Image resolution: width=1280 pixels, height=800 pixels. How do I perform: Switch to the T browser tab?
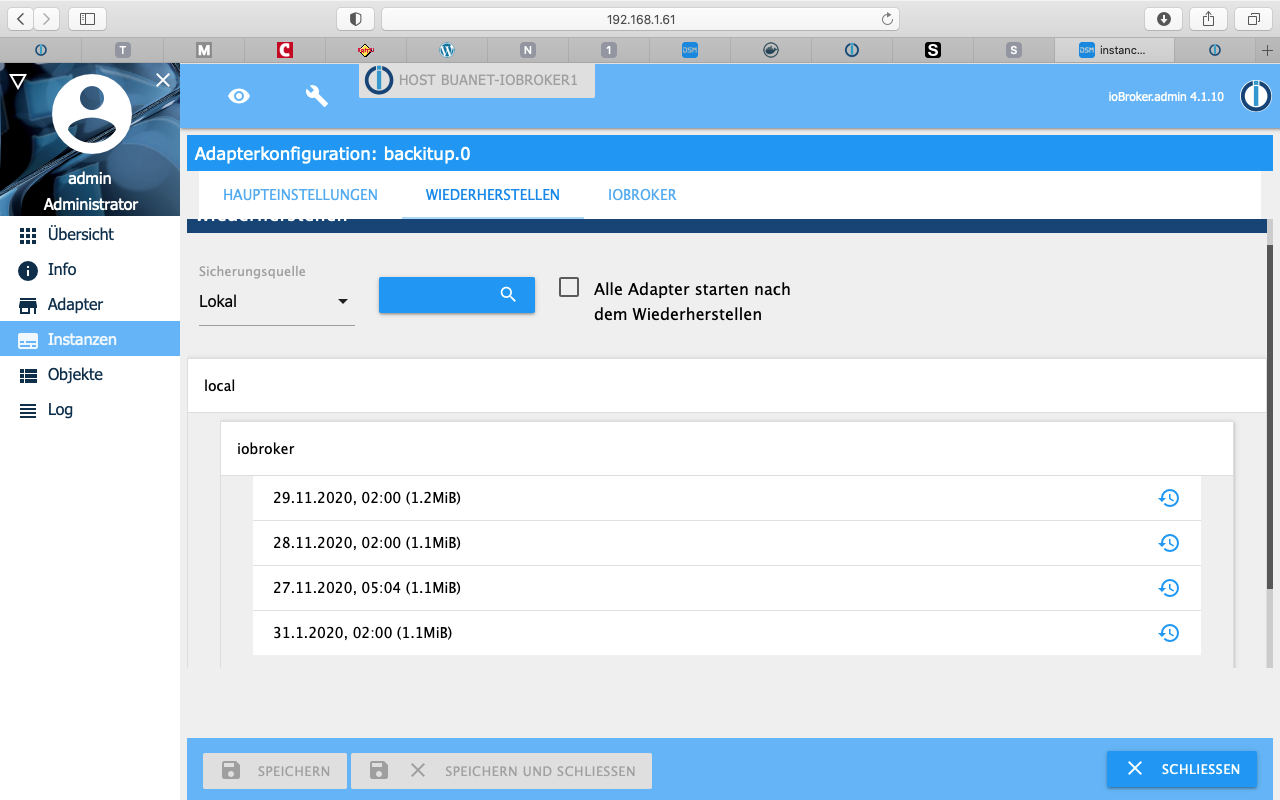click(123, 50)
